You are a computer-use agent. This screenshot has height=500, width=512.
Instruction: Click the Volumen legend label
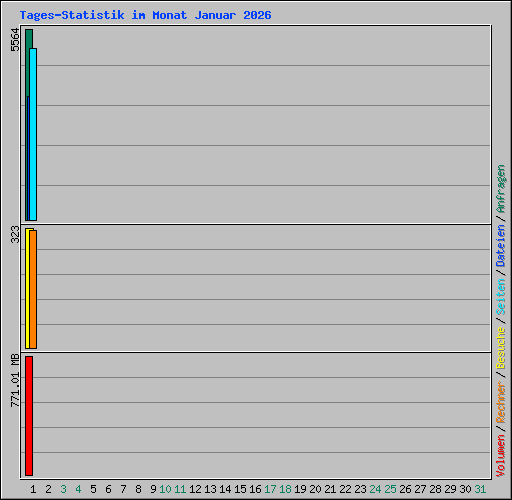(501, 456)
